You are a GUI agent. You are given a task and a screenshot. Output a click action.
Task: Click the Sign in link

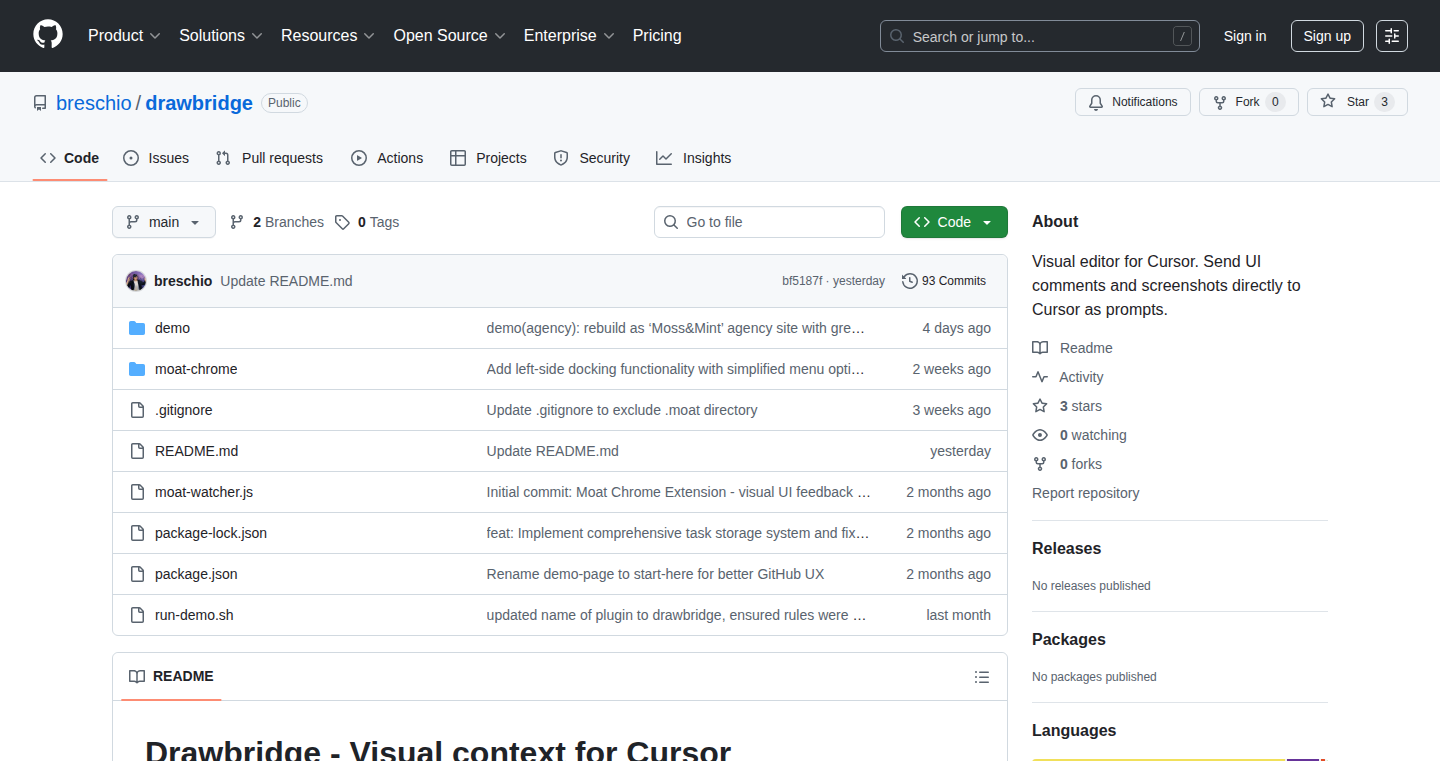click(1245, 36)
